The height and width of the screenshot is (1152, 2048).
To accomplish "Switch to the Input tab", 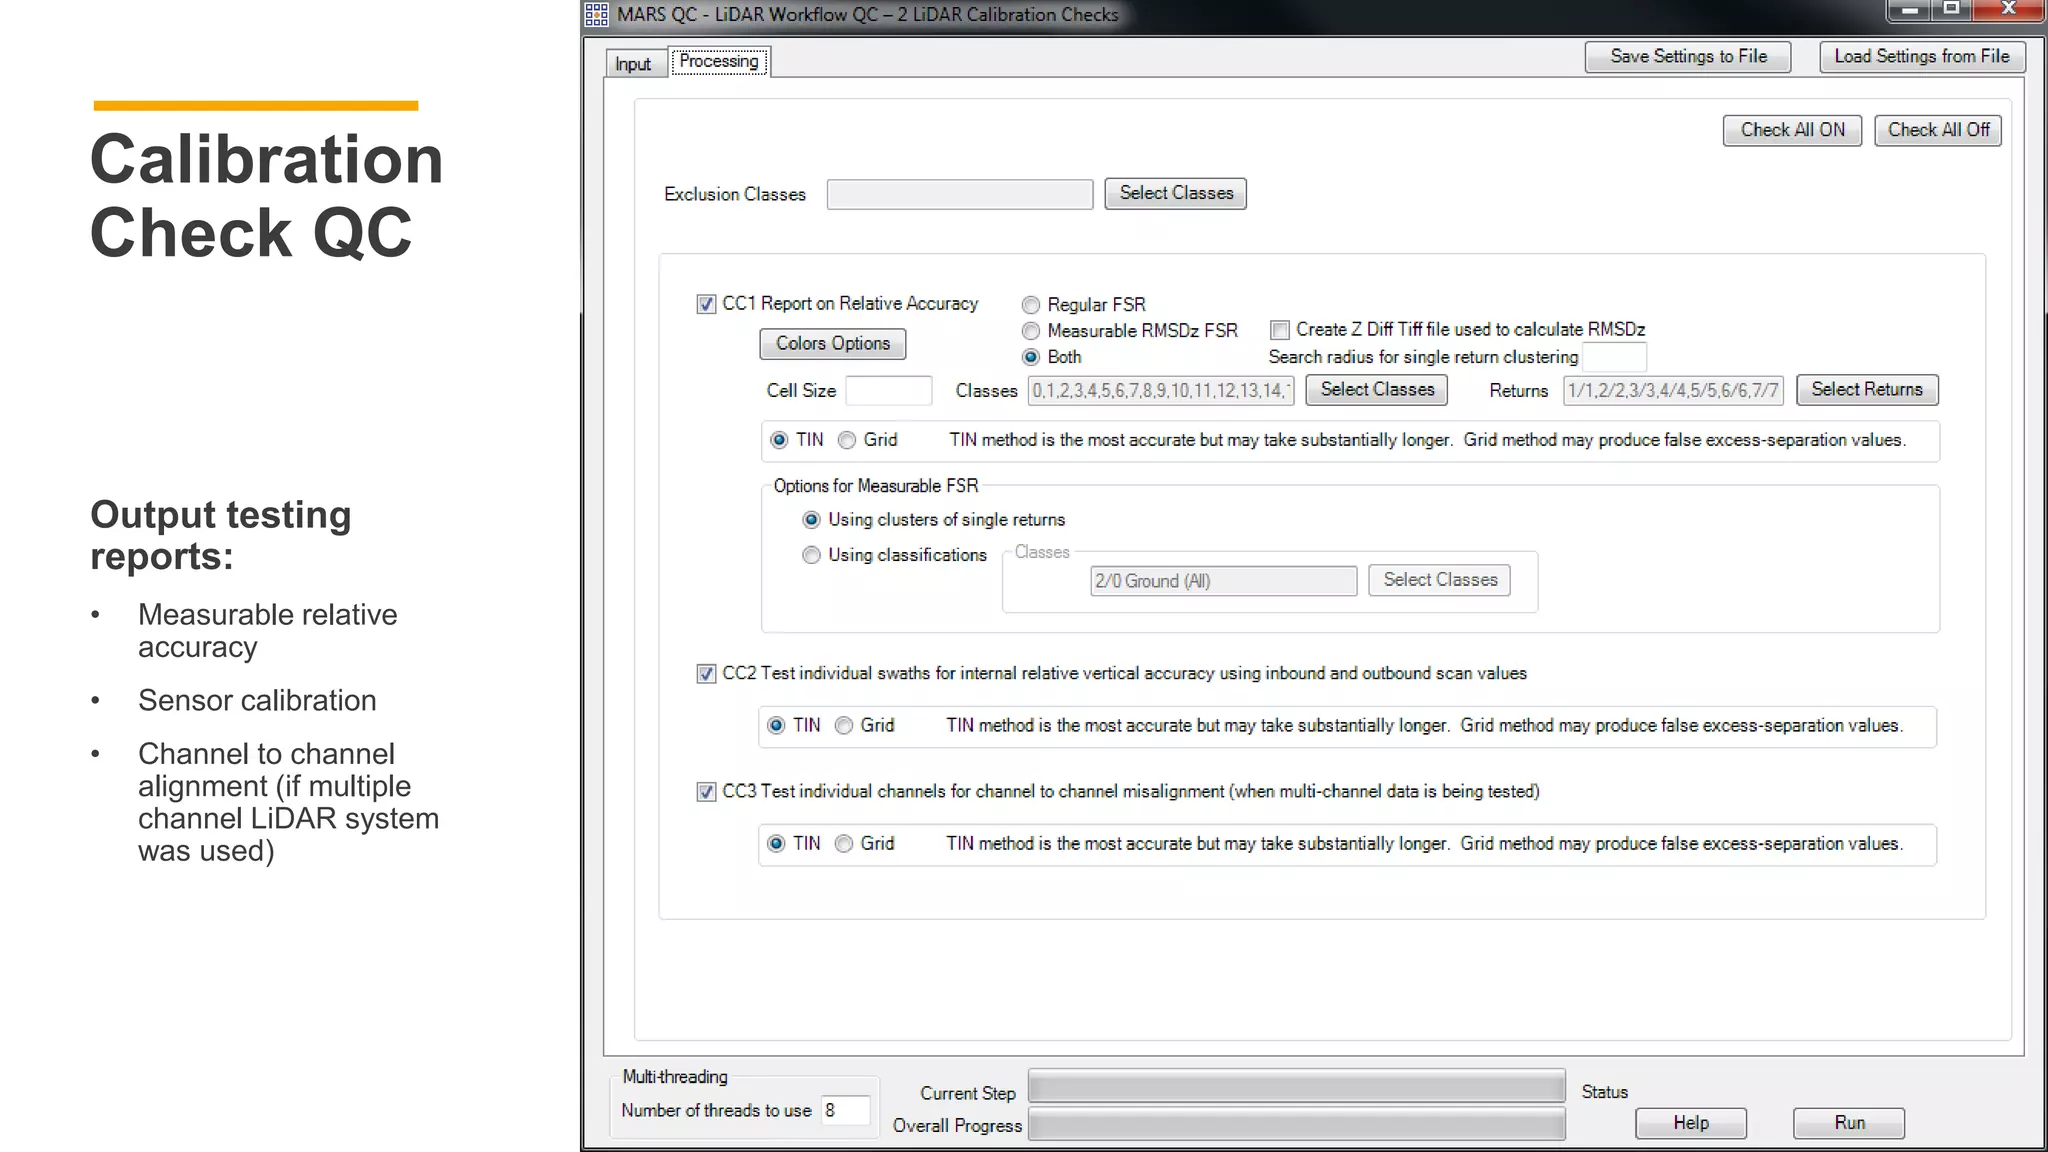I will point(632,64).
